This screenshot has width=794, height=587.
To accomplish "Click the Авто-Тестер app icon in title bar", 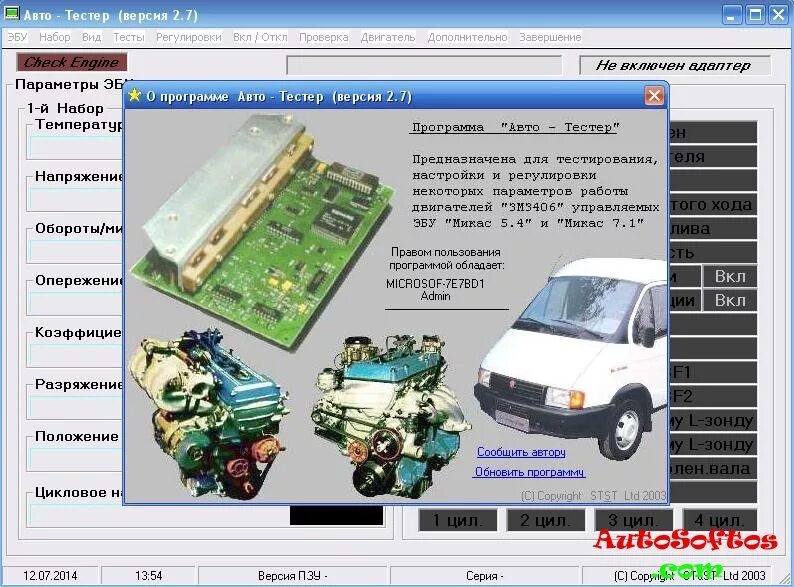I will [x=11, y=14].
